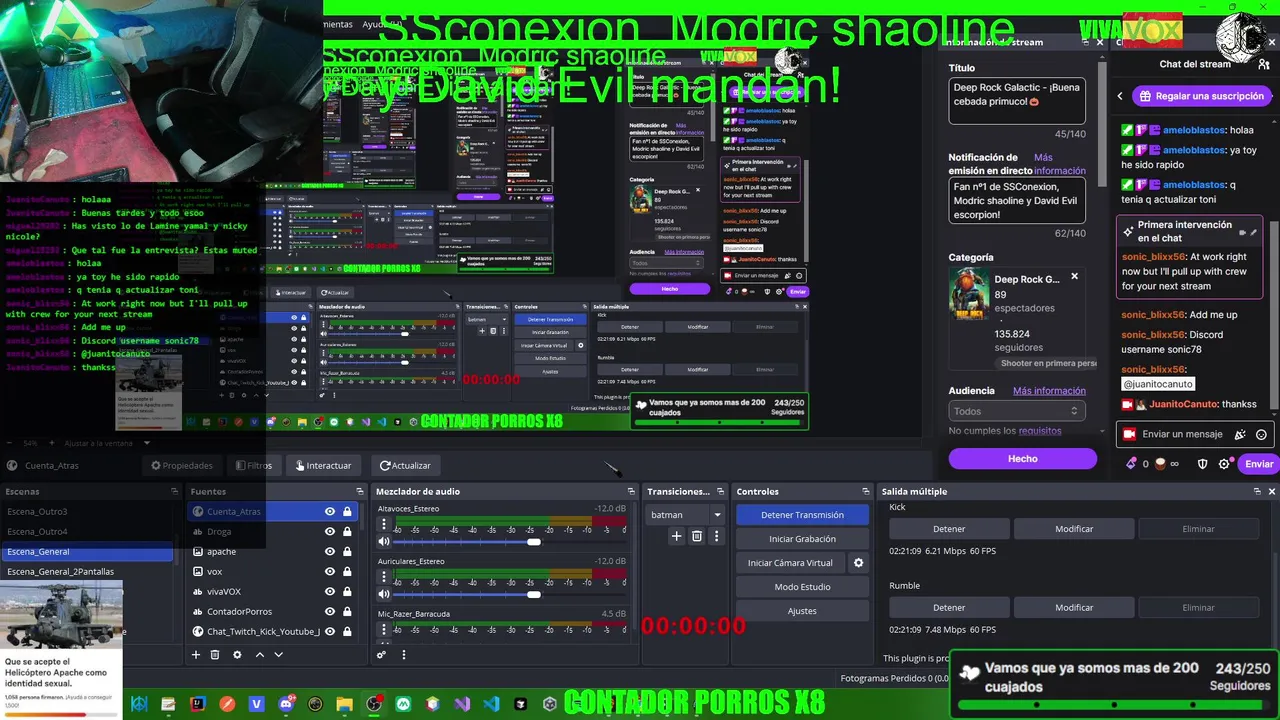This screenshot has width=1280, height=720.
Task: Delete selected source with the Fuentes trash icon
Action: tap(214, 654)
